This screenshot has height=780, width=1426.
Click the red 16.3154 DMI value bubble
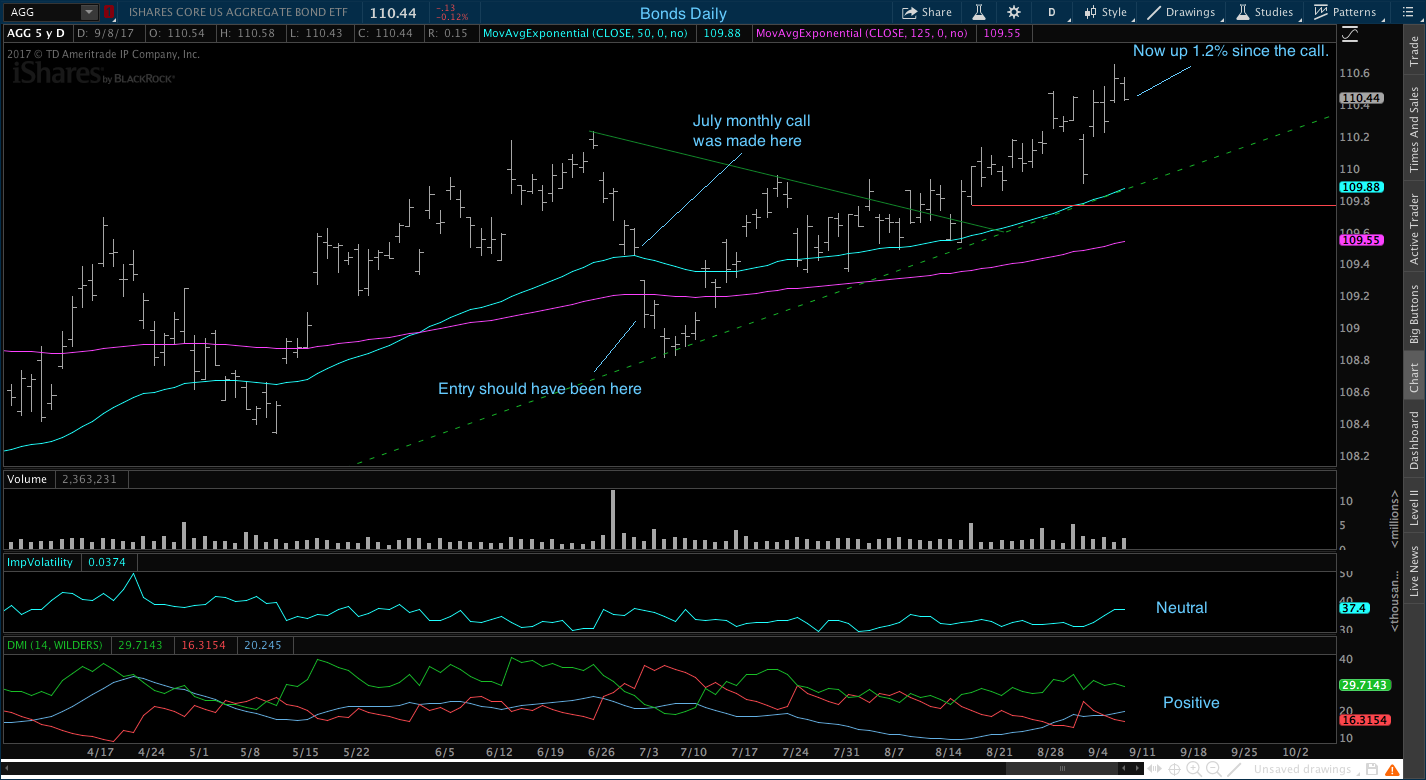click(x=1364, y=719)
